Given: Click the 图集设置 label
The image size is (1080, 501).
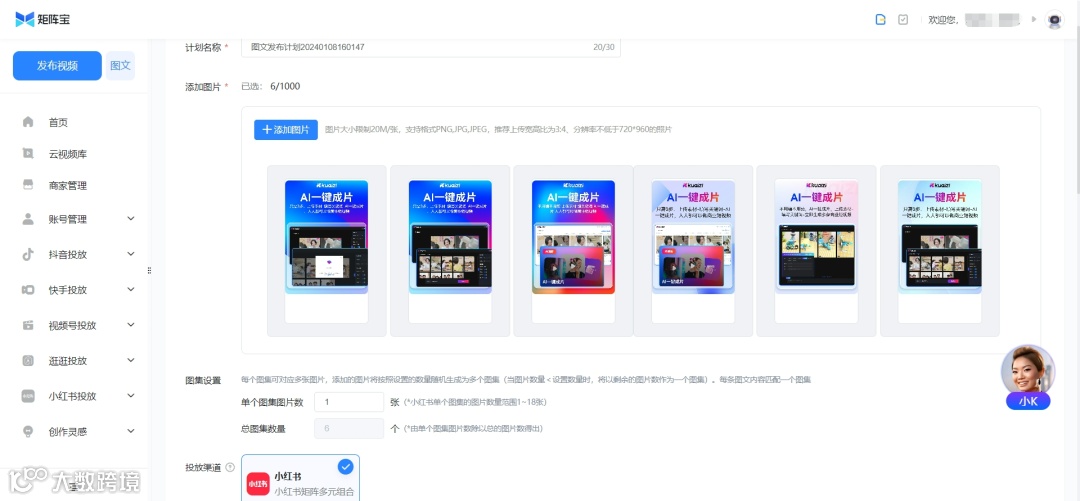Looking at the screenshot, I should (x=203, y=380).
